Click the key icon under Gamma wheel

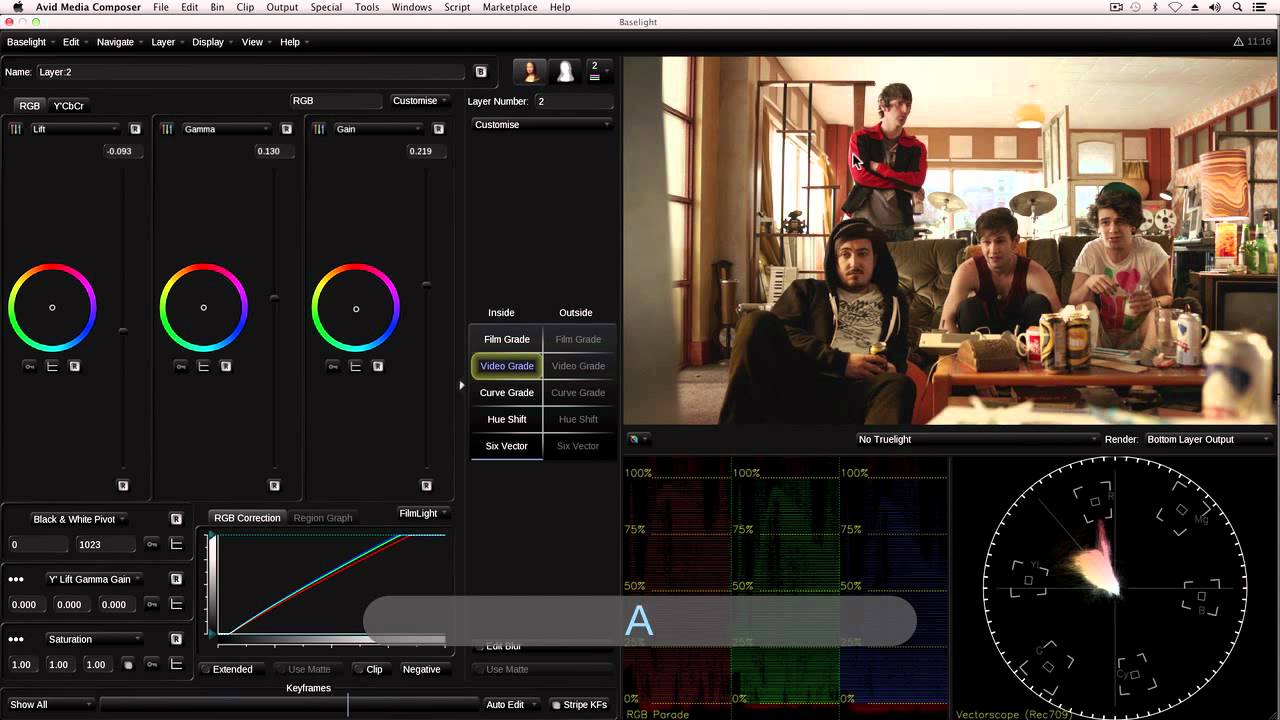181,367
